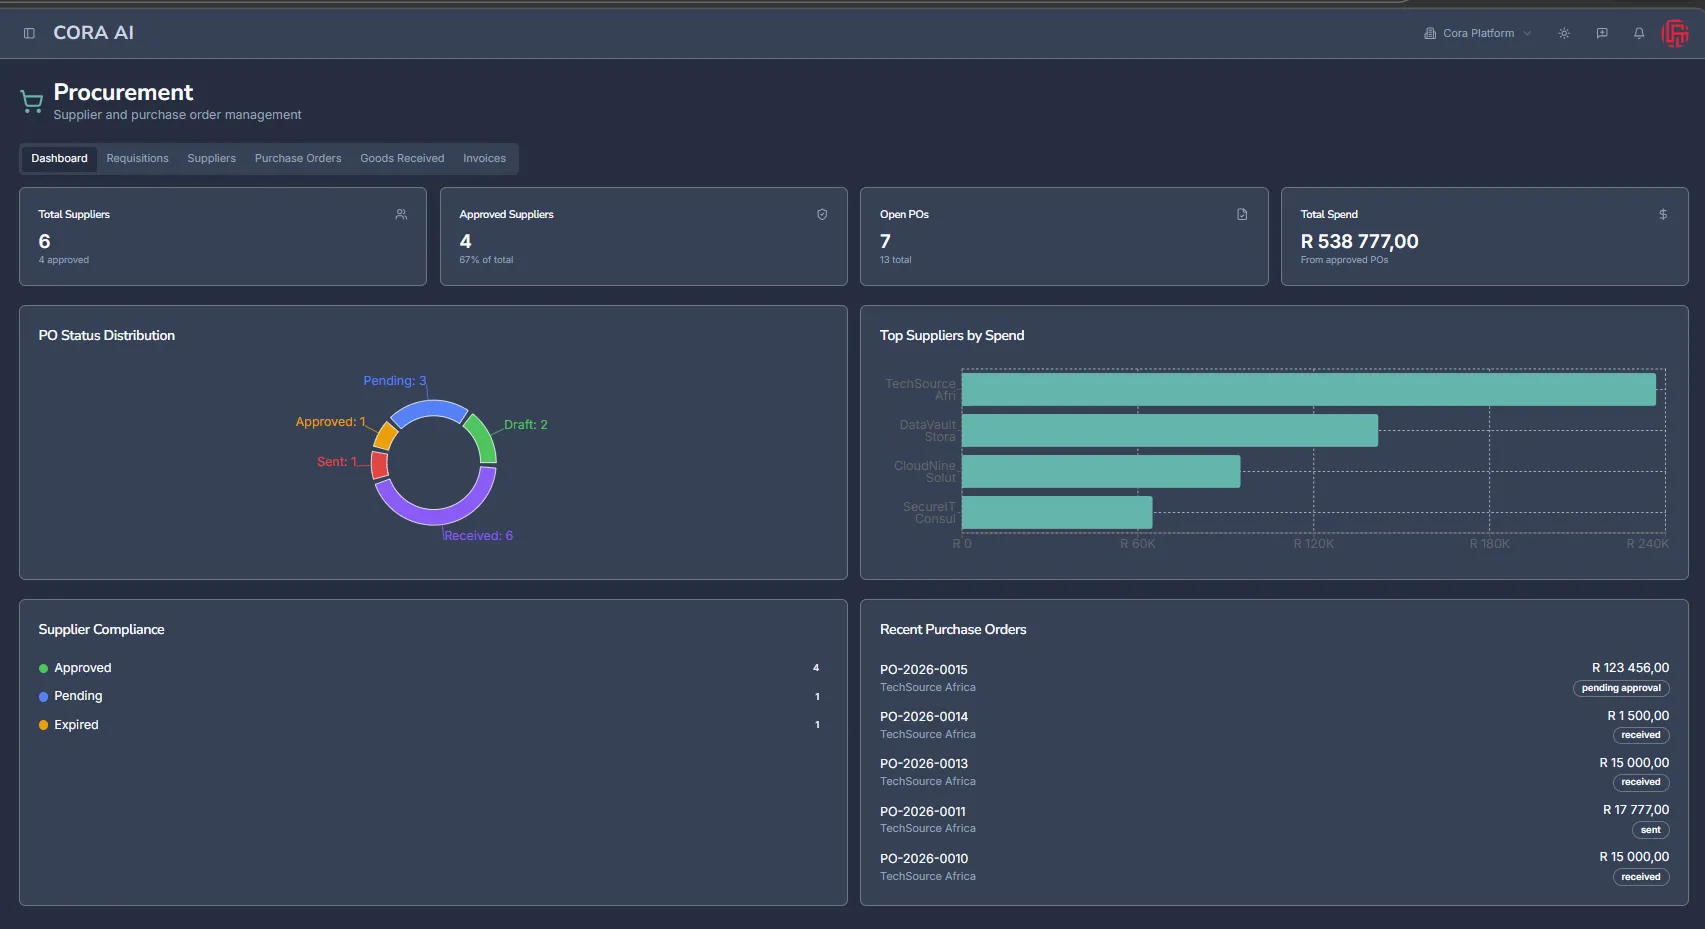Click the Total Spend dollar icon

coord(1663,214)
